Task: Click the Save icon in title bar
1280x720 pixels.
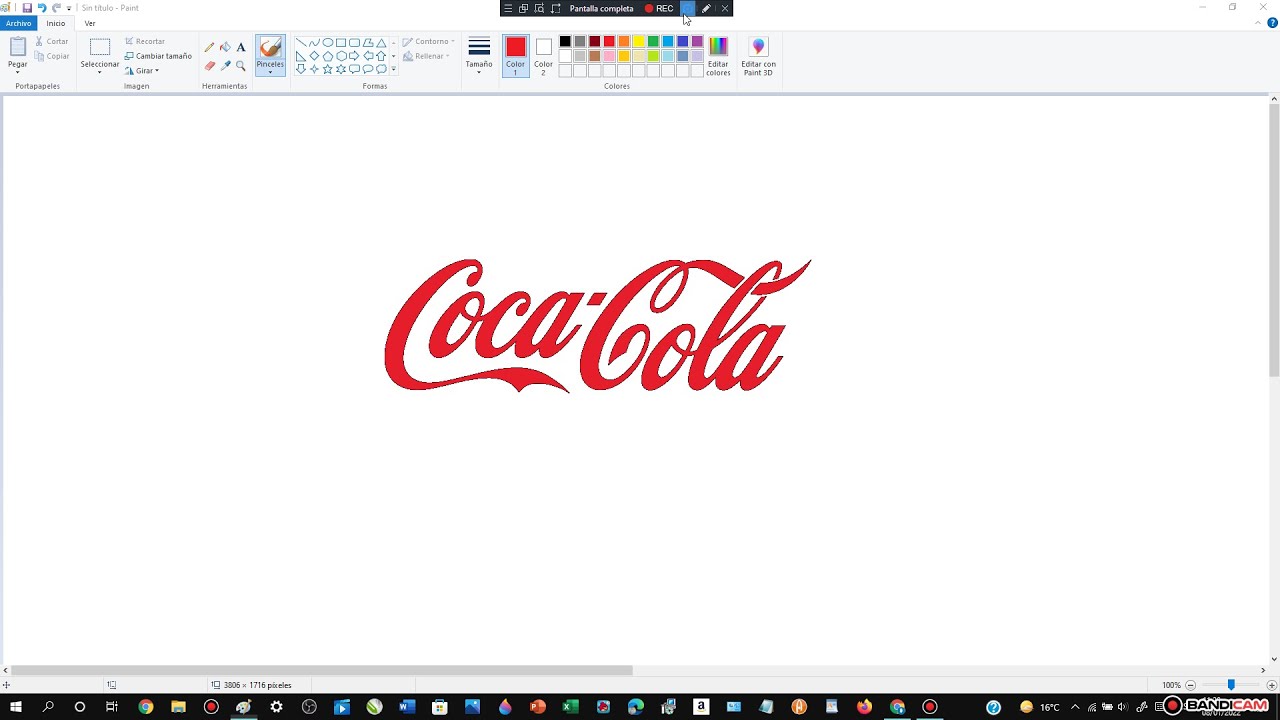Action: coord(27,8)
